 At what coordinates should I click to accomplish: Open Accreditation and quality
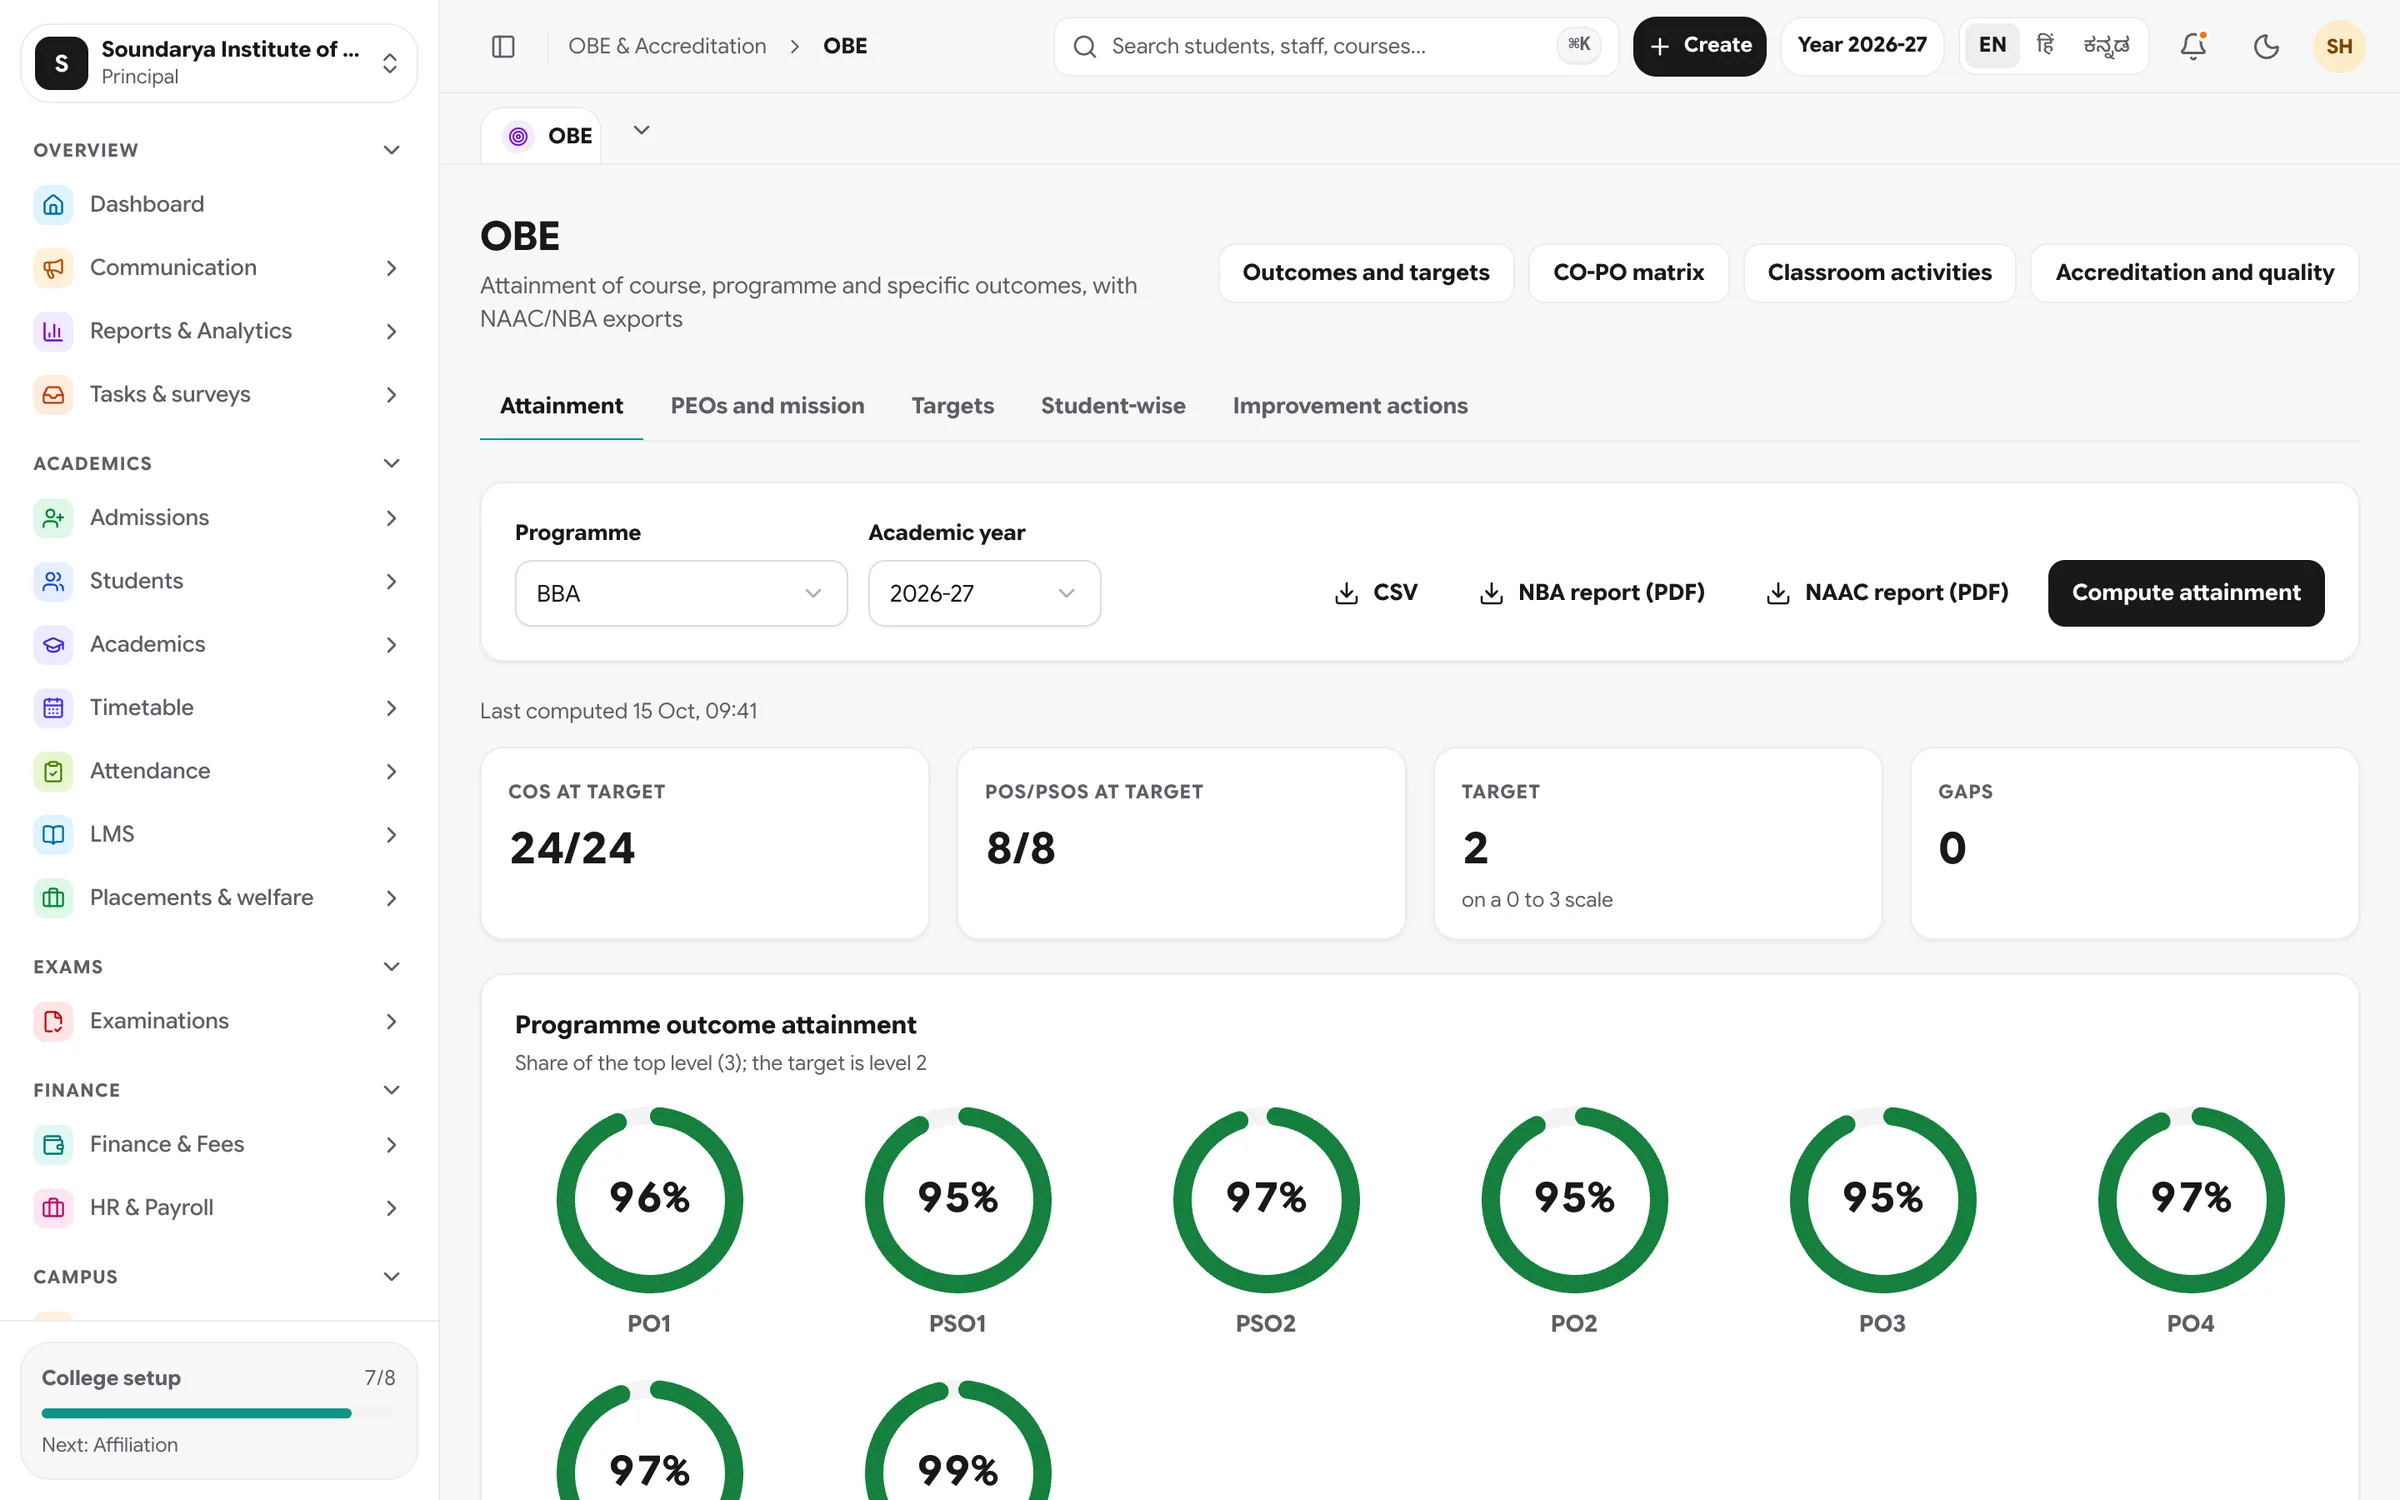pos(2194,273)
